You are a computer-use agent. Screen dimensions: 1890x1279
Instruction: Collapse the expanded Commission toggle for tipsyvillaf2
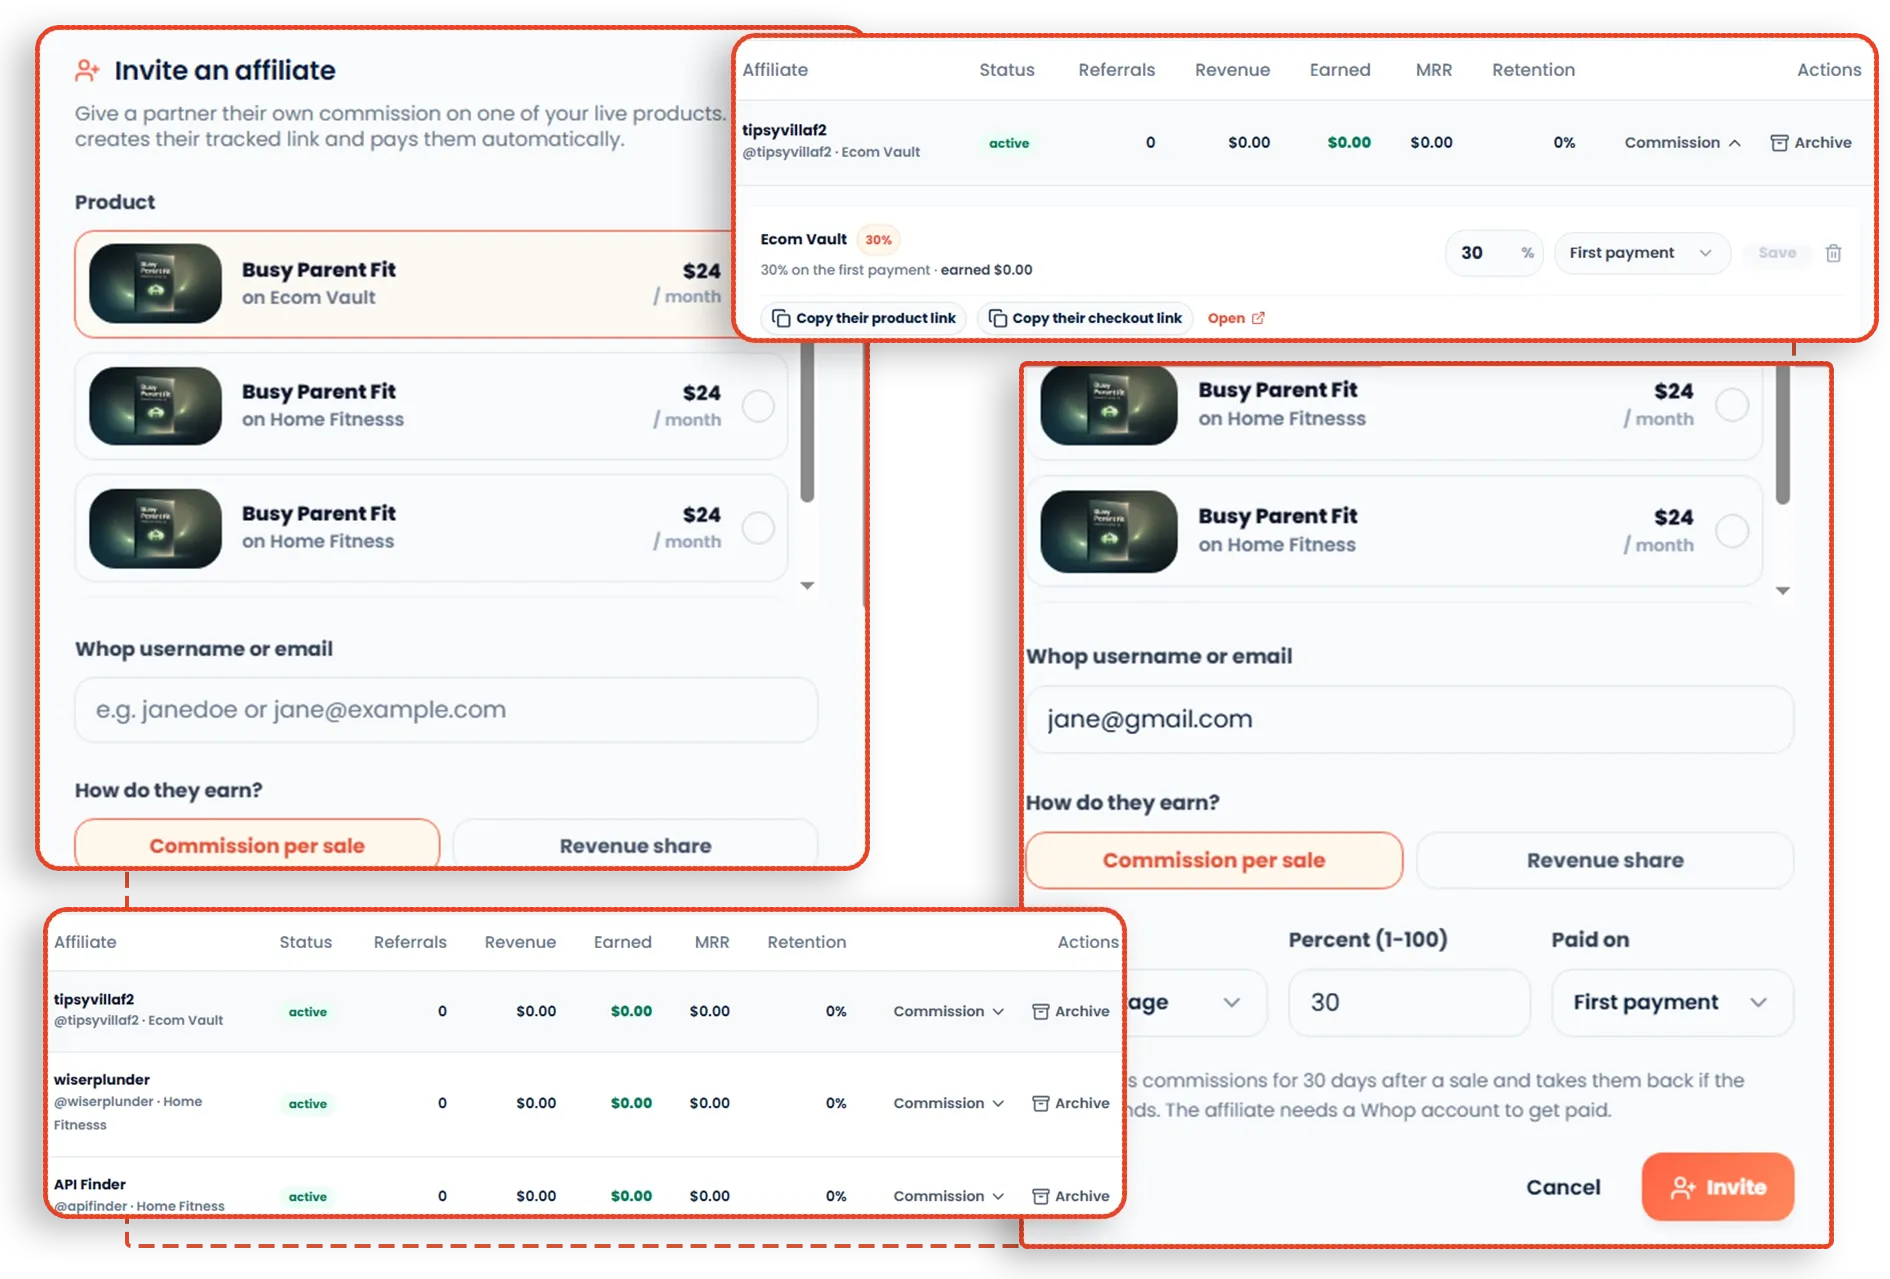click(x=1683, y=142)
